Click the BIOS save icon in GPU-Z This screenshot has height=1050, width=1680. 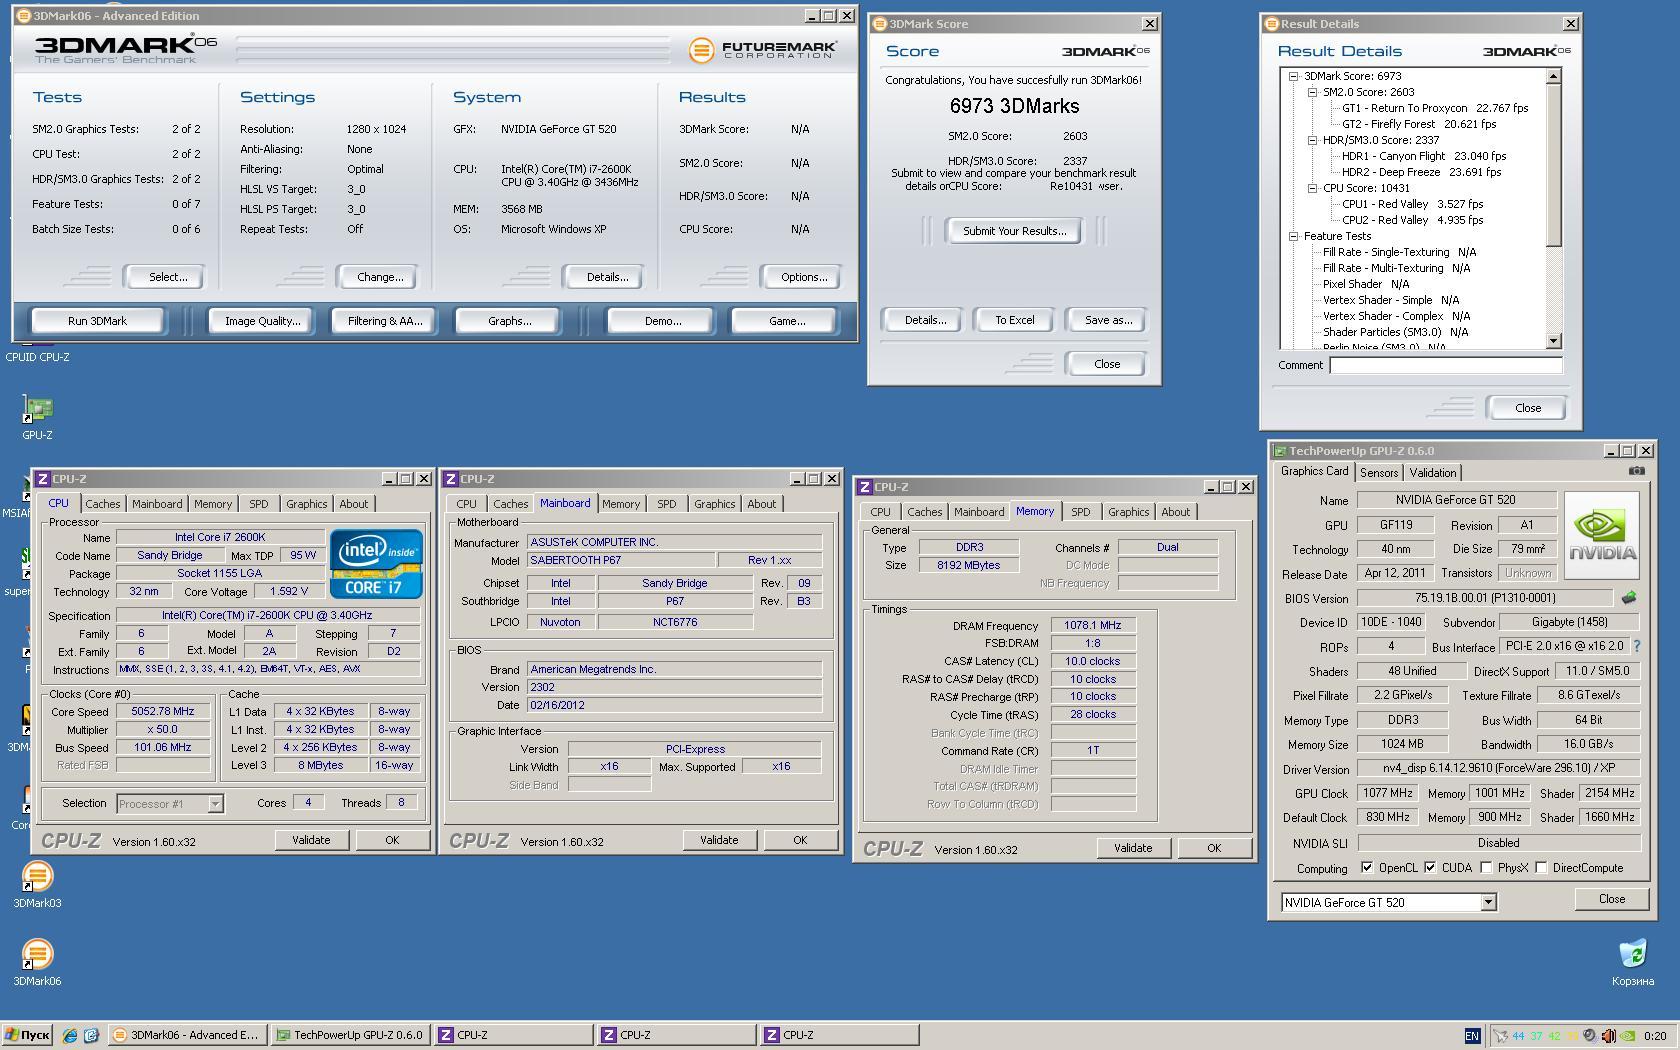tap(1629, 598)
